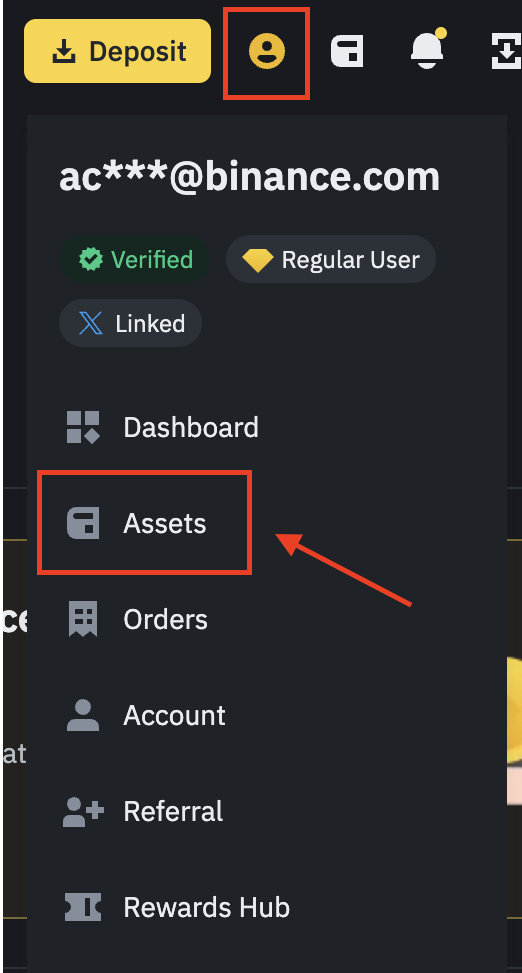Click the download app icon

506,51
